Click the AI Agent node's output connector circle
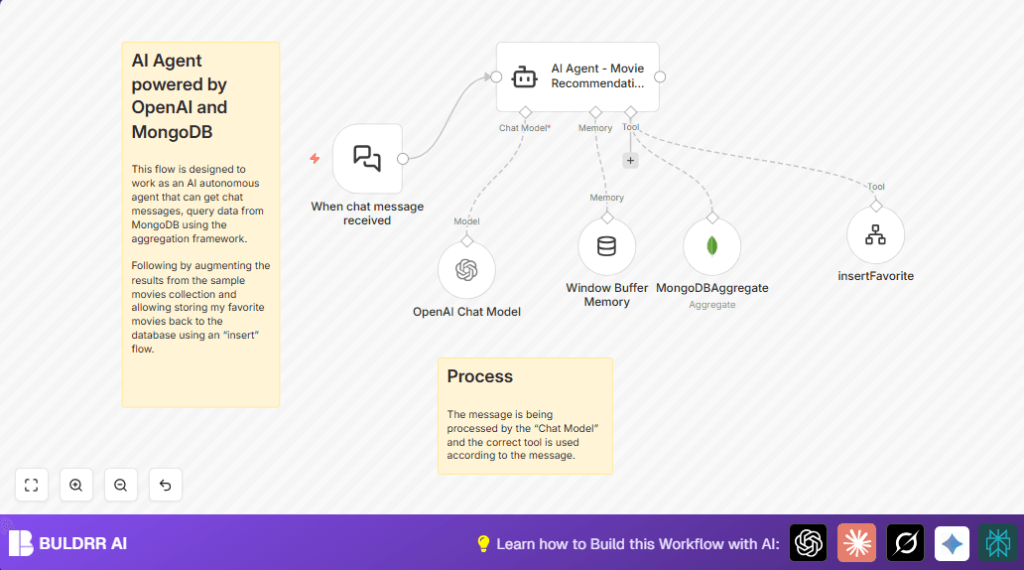Screen dimensions: 1024x570 660,77
